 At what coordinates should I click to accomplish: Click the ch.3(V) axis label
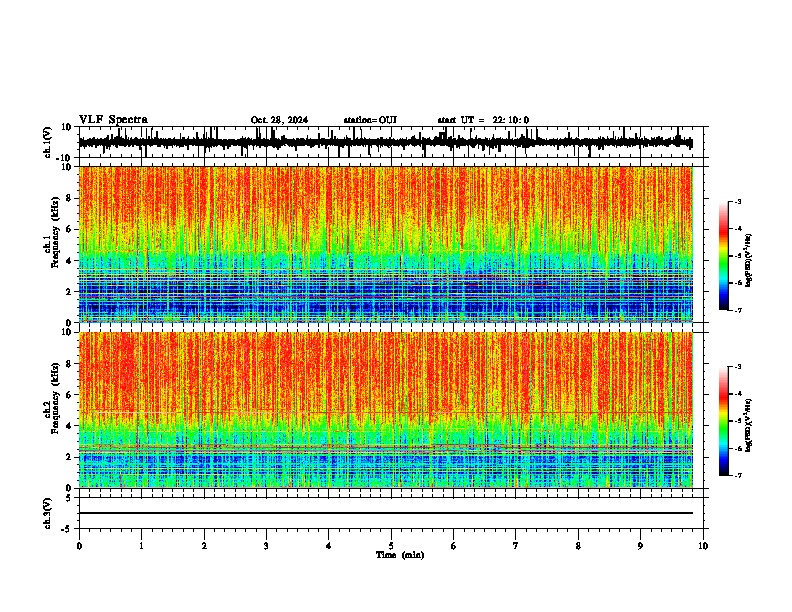point(47,513)
